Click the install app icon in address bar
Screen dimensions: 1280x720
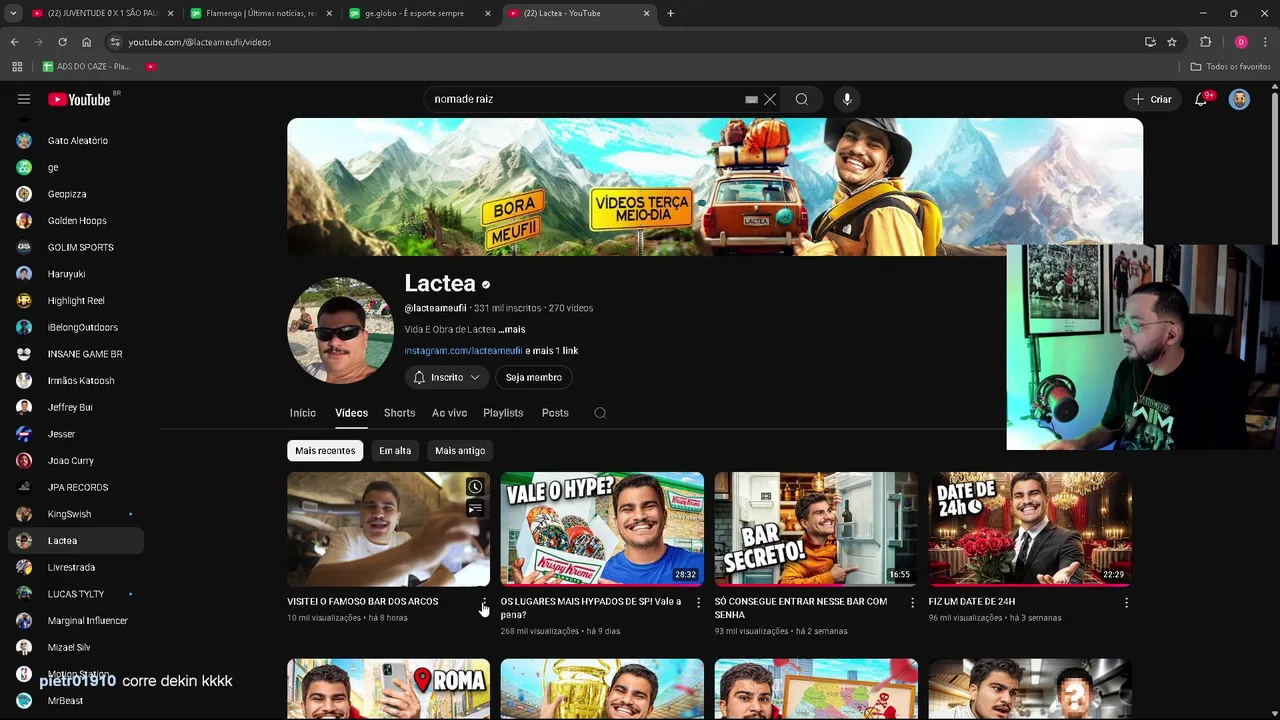pos(1150,42)
